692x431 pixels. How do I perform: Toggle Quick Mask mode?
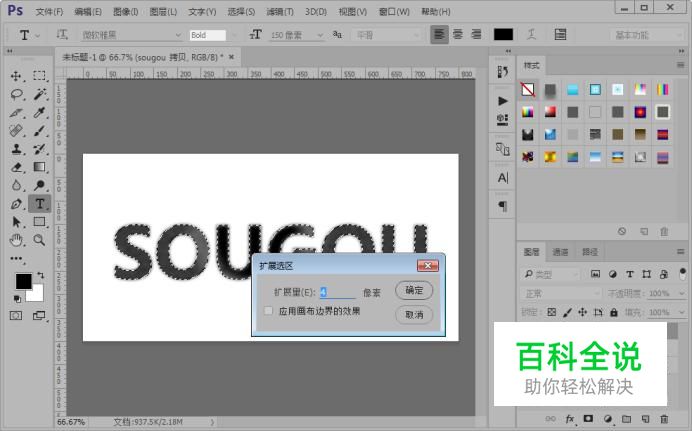pyautogui.click(x=16, y=315)
